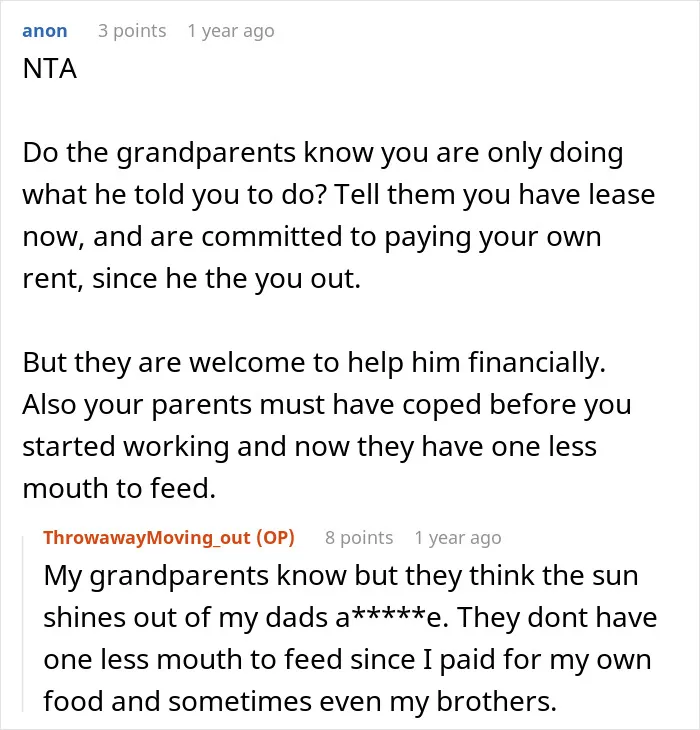
Task: Collapse OP's reply using the vertical thread line
Action: [23, 624]
